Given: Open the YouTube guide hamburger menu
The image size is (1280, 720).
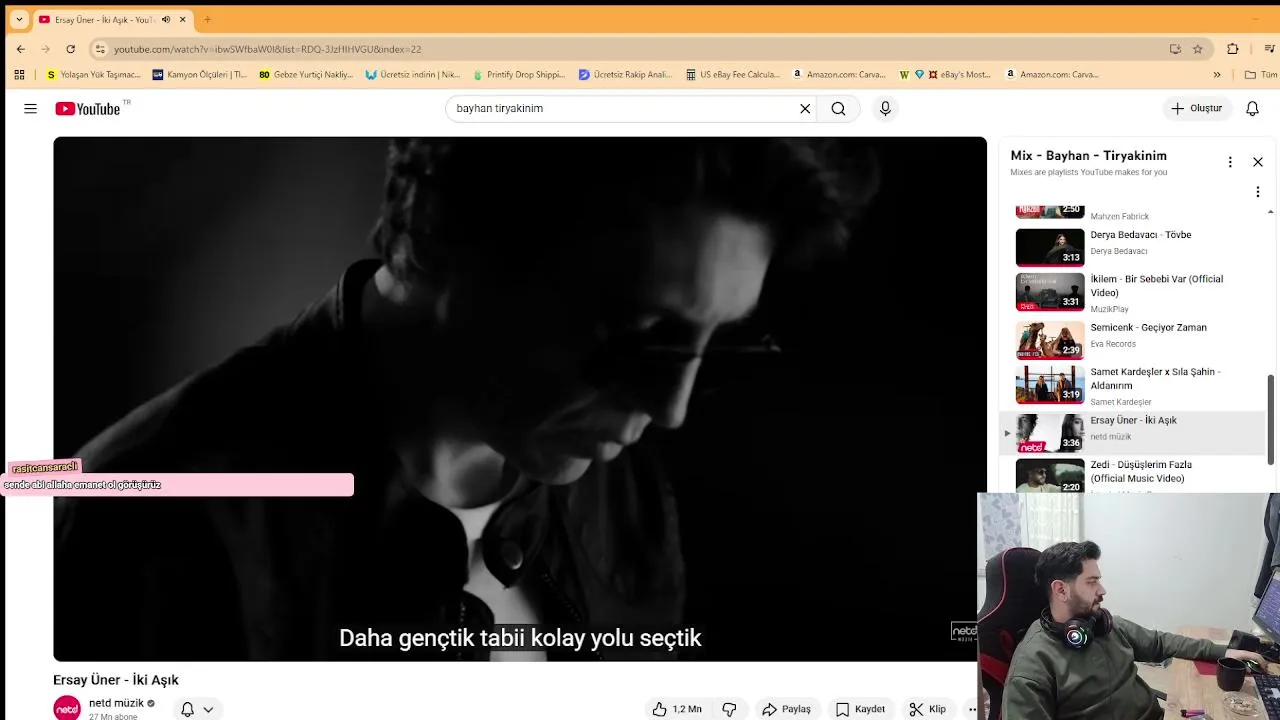Looking at the screenshot, I should (x=30, y=108).
